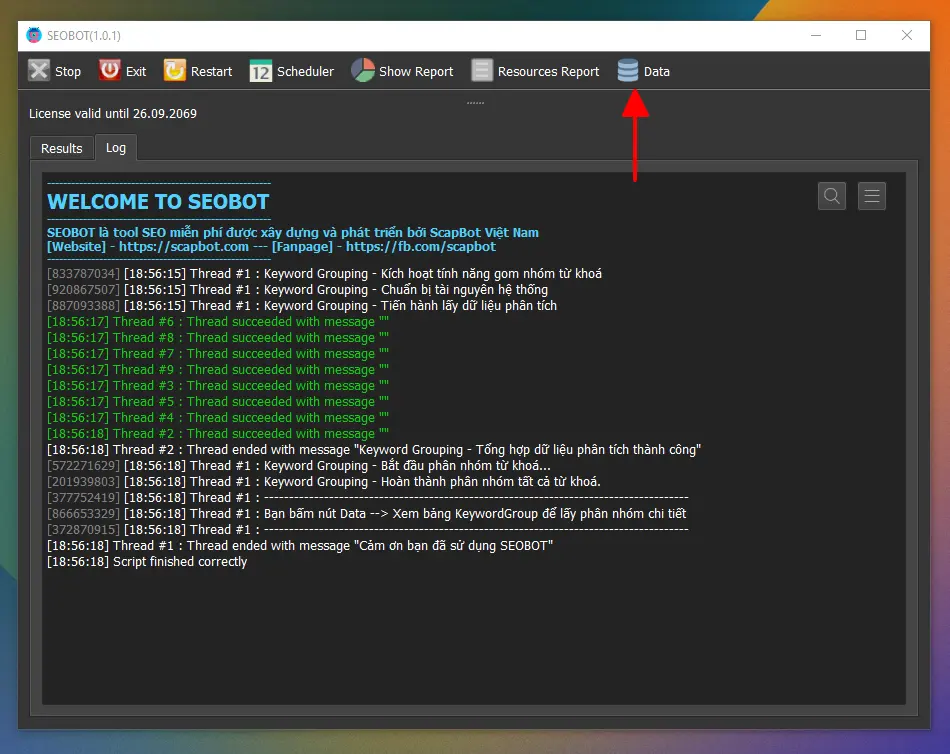Image resolution: width=950 pixels, height=754 pixels.
Task: Click the Thread #6 succeeded log line
Action: pyautogui.click(x=218, y=322)
